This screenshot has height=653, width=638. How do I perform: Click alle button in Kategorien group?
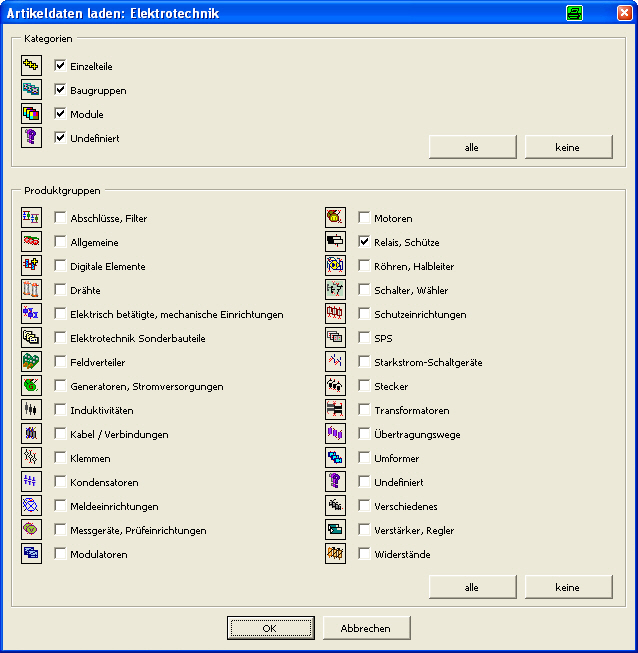point(473,147)
